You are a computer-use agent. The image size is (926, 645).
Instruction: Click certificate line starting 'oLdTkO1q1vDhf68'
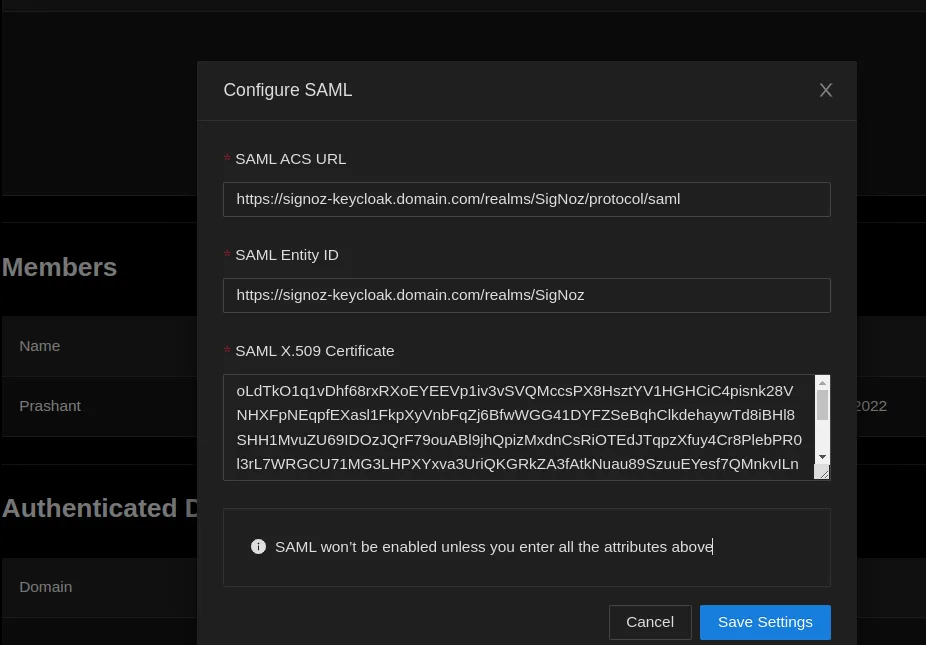click(x=515, y=391)
